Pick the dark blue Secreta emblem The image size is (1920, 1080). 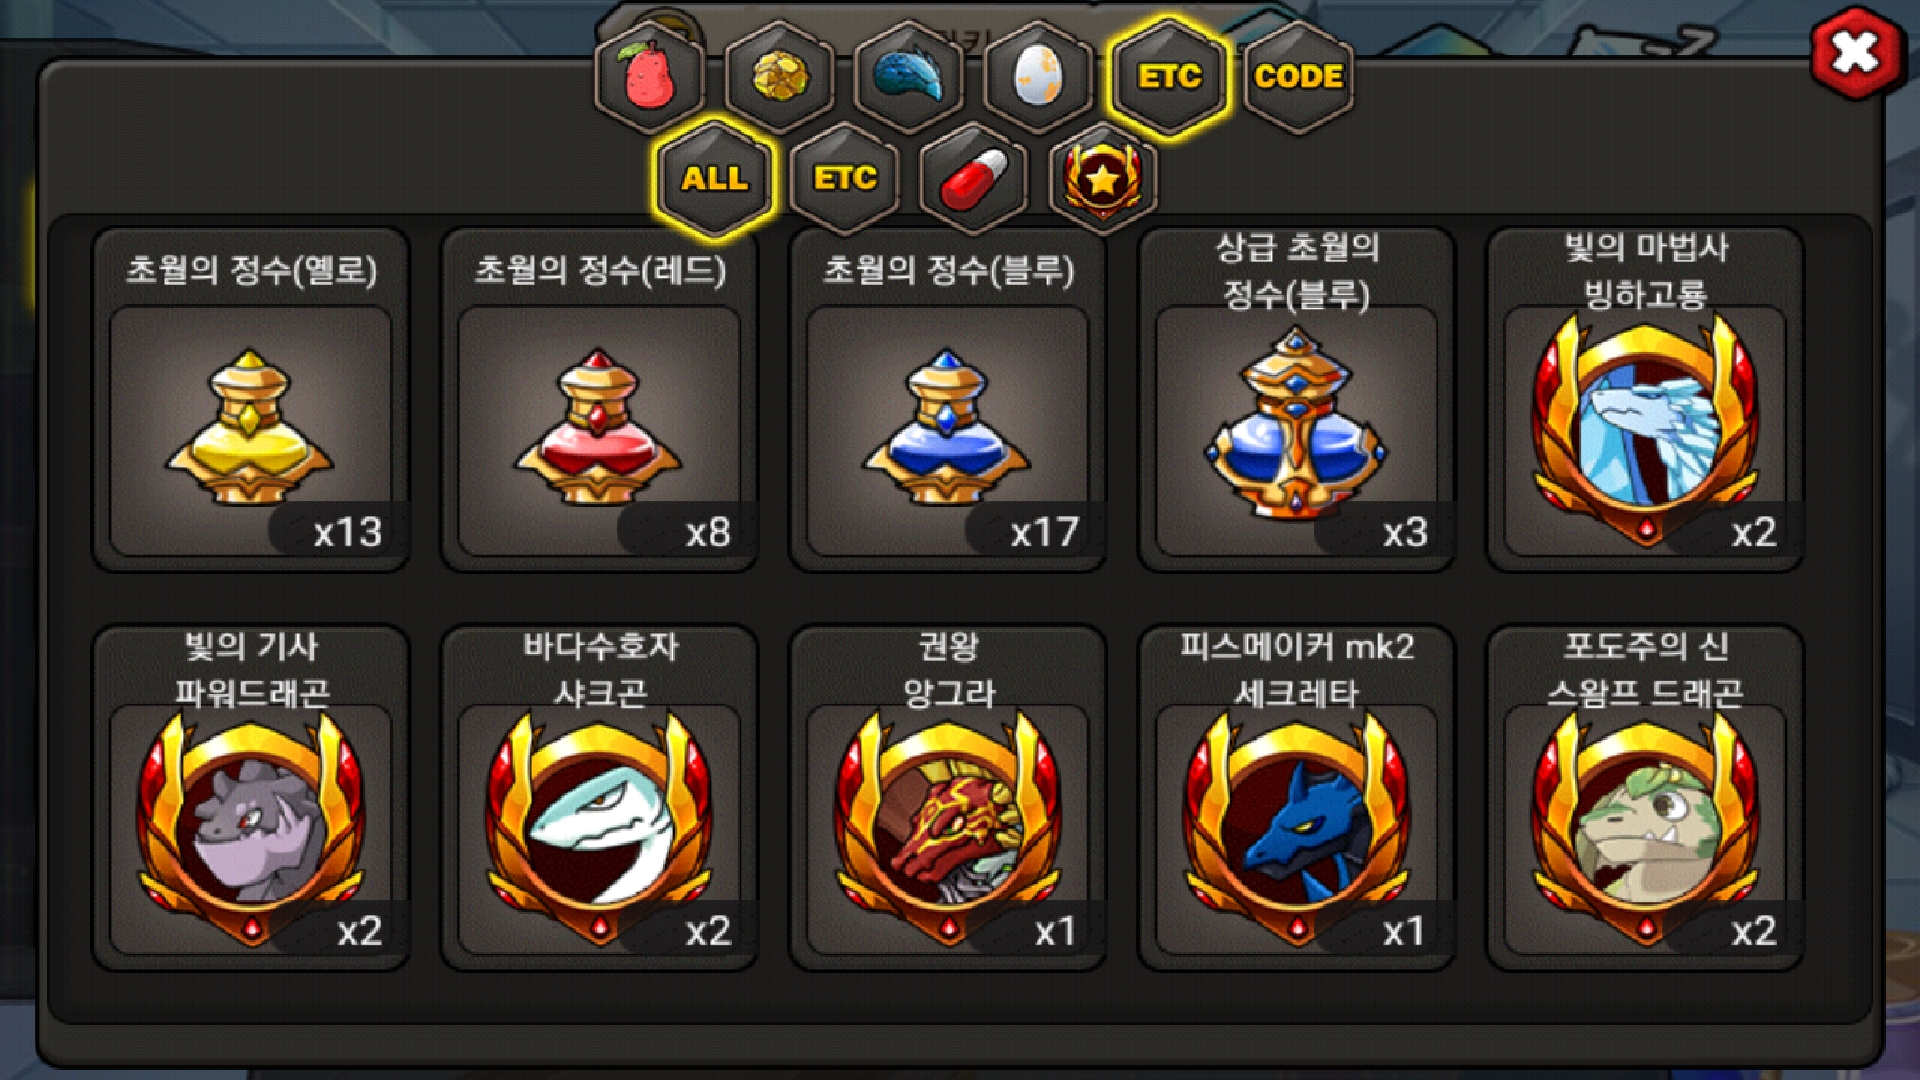point(1296,798)
